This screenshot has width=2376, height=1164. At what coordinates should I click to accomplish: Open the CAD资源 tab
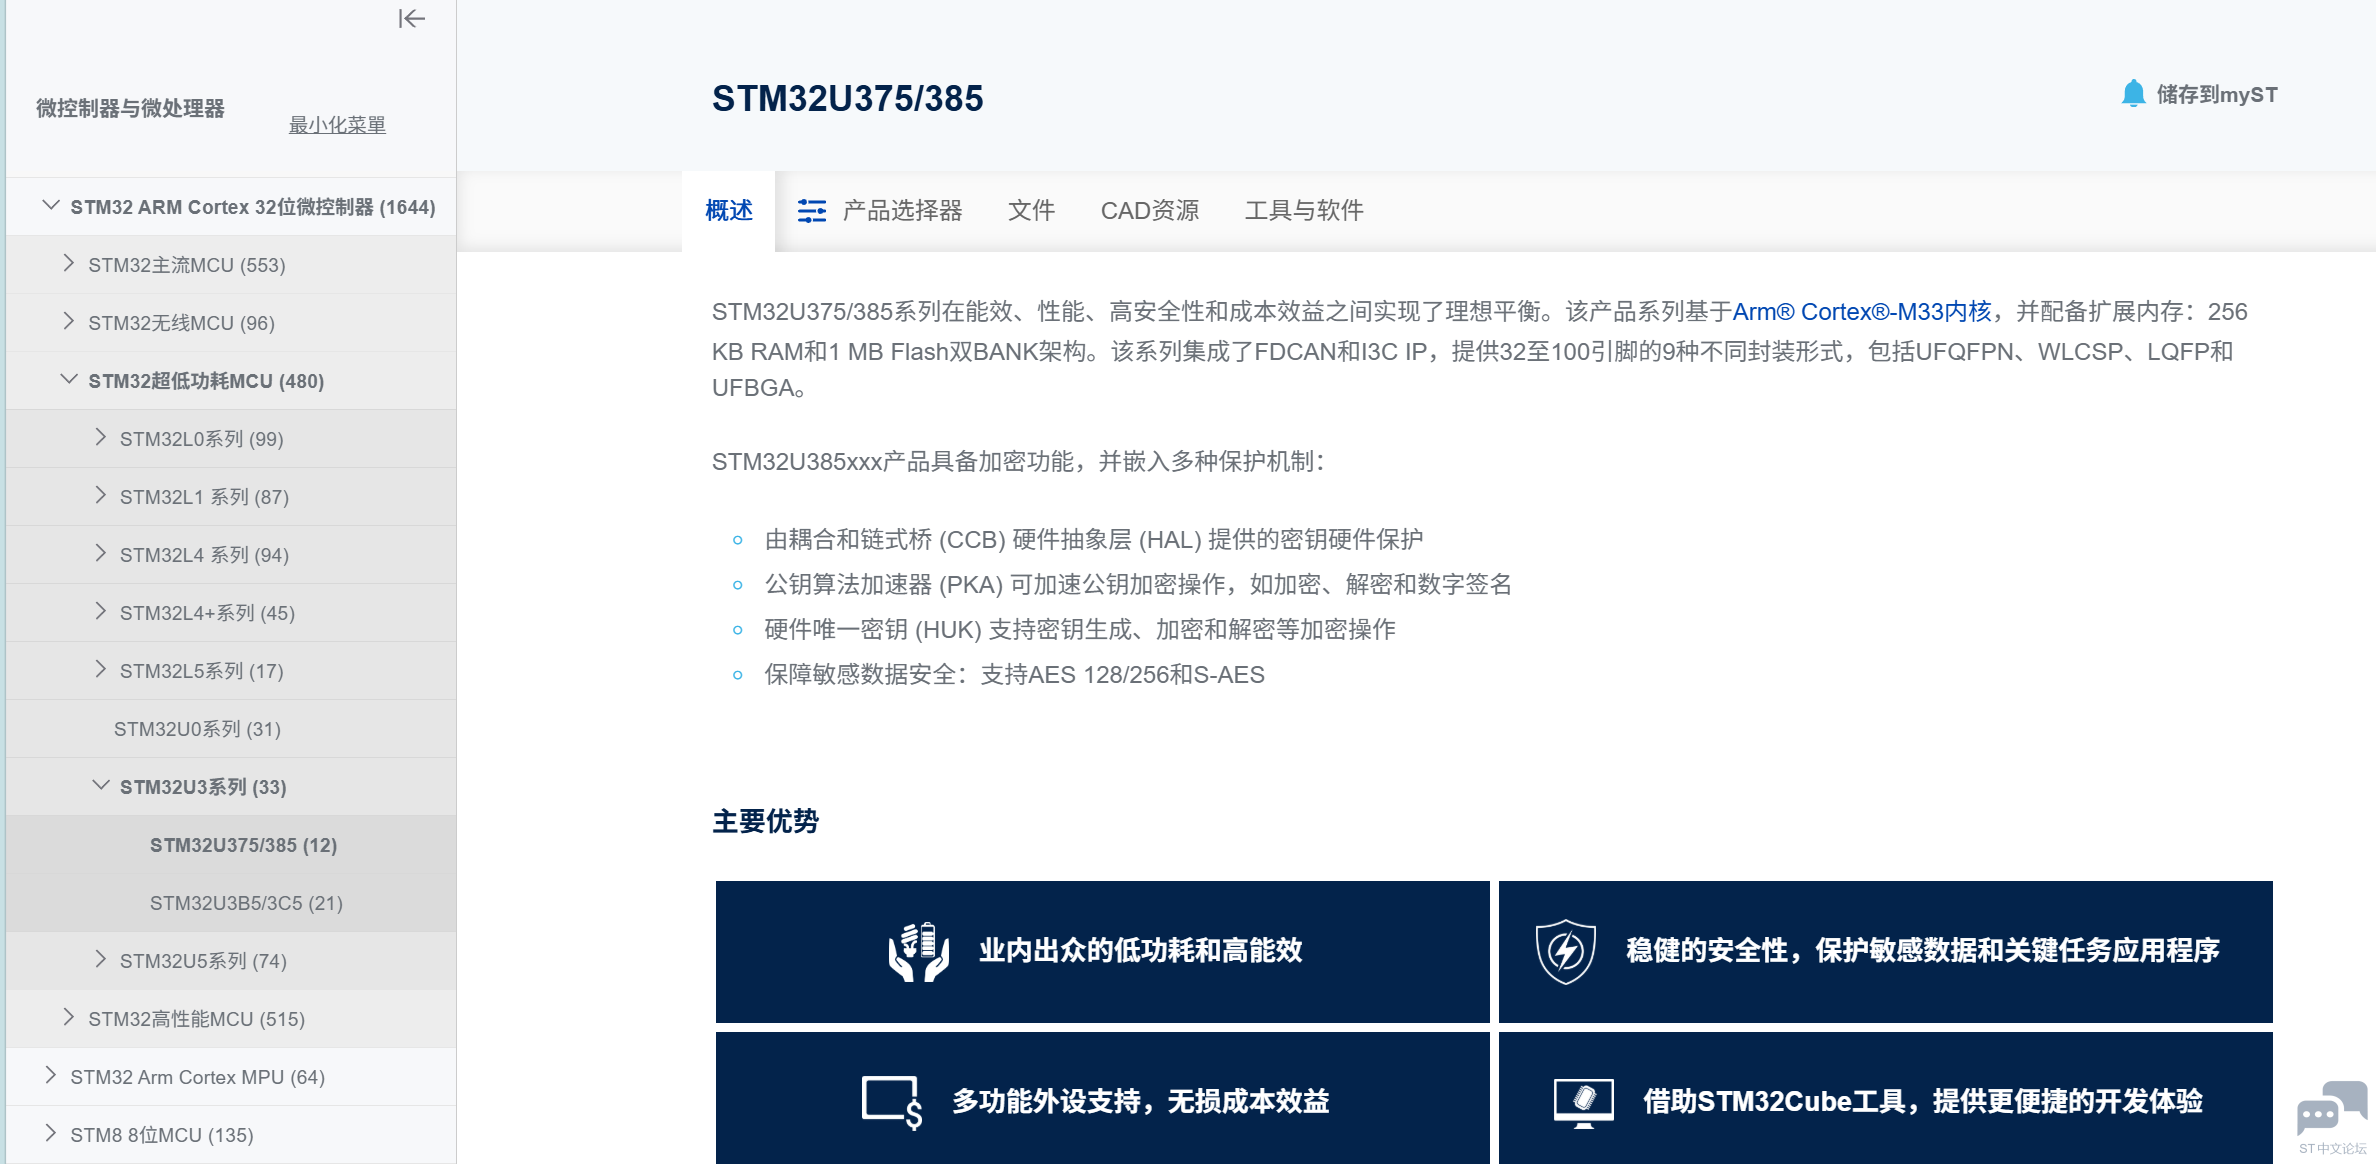click(1150, 211)
